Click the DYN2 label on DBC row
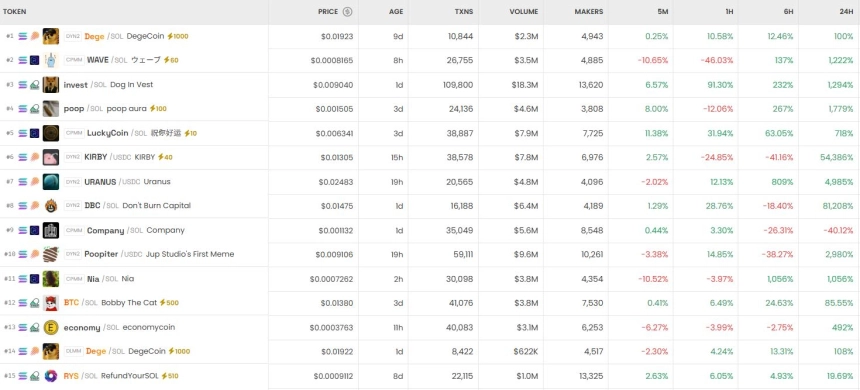 pyautogui.click(x=73, y=206)
